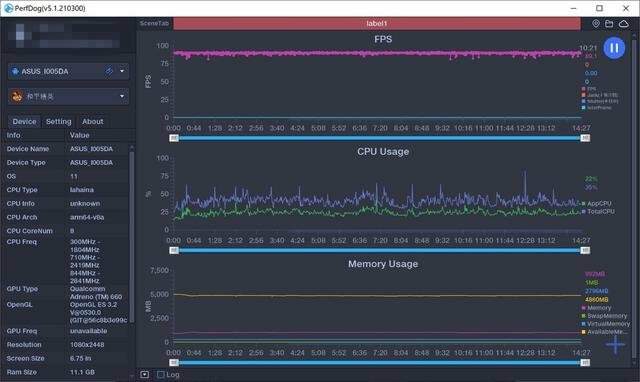Switch to the Device tab

tap(24, 121)
